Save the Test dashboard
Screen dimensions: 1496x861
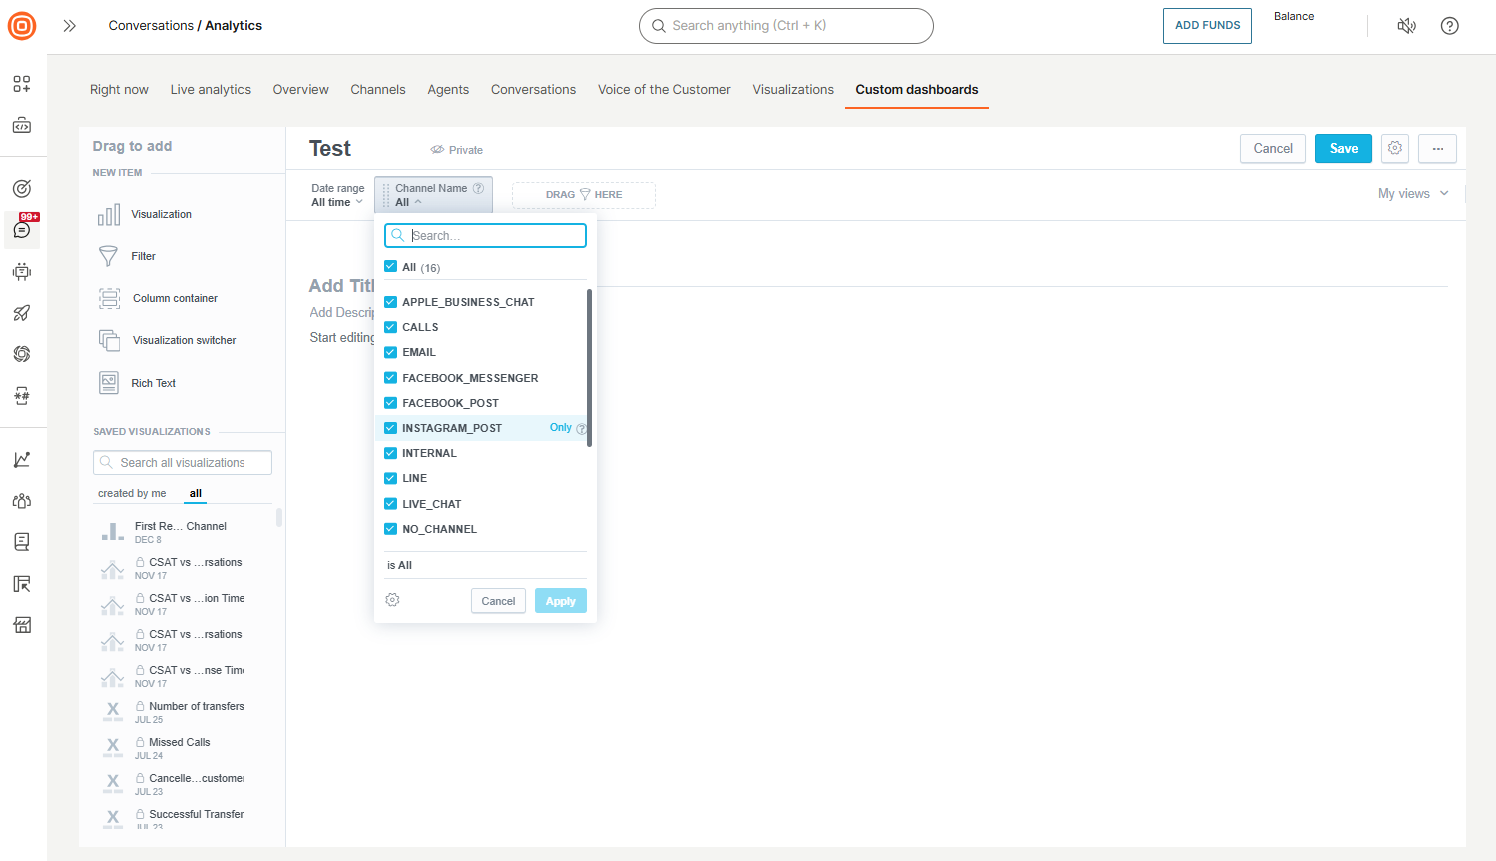point(1343,148)
